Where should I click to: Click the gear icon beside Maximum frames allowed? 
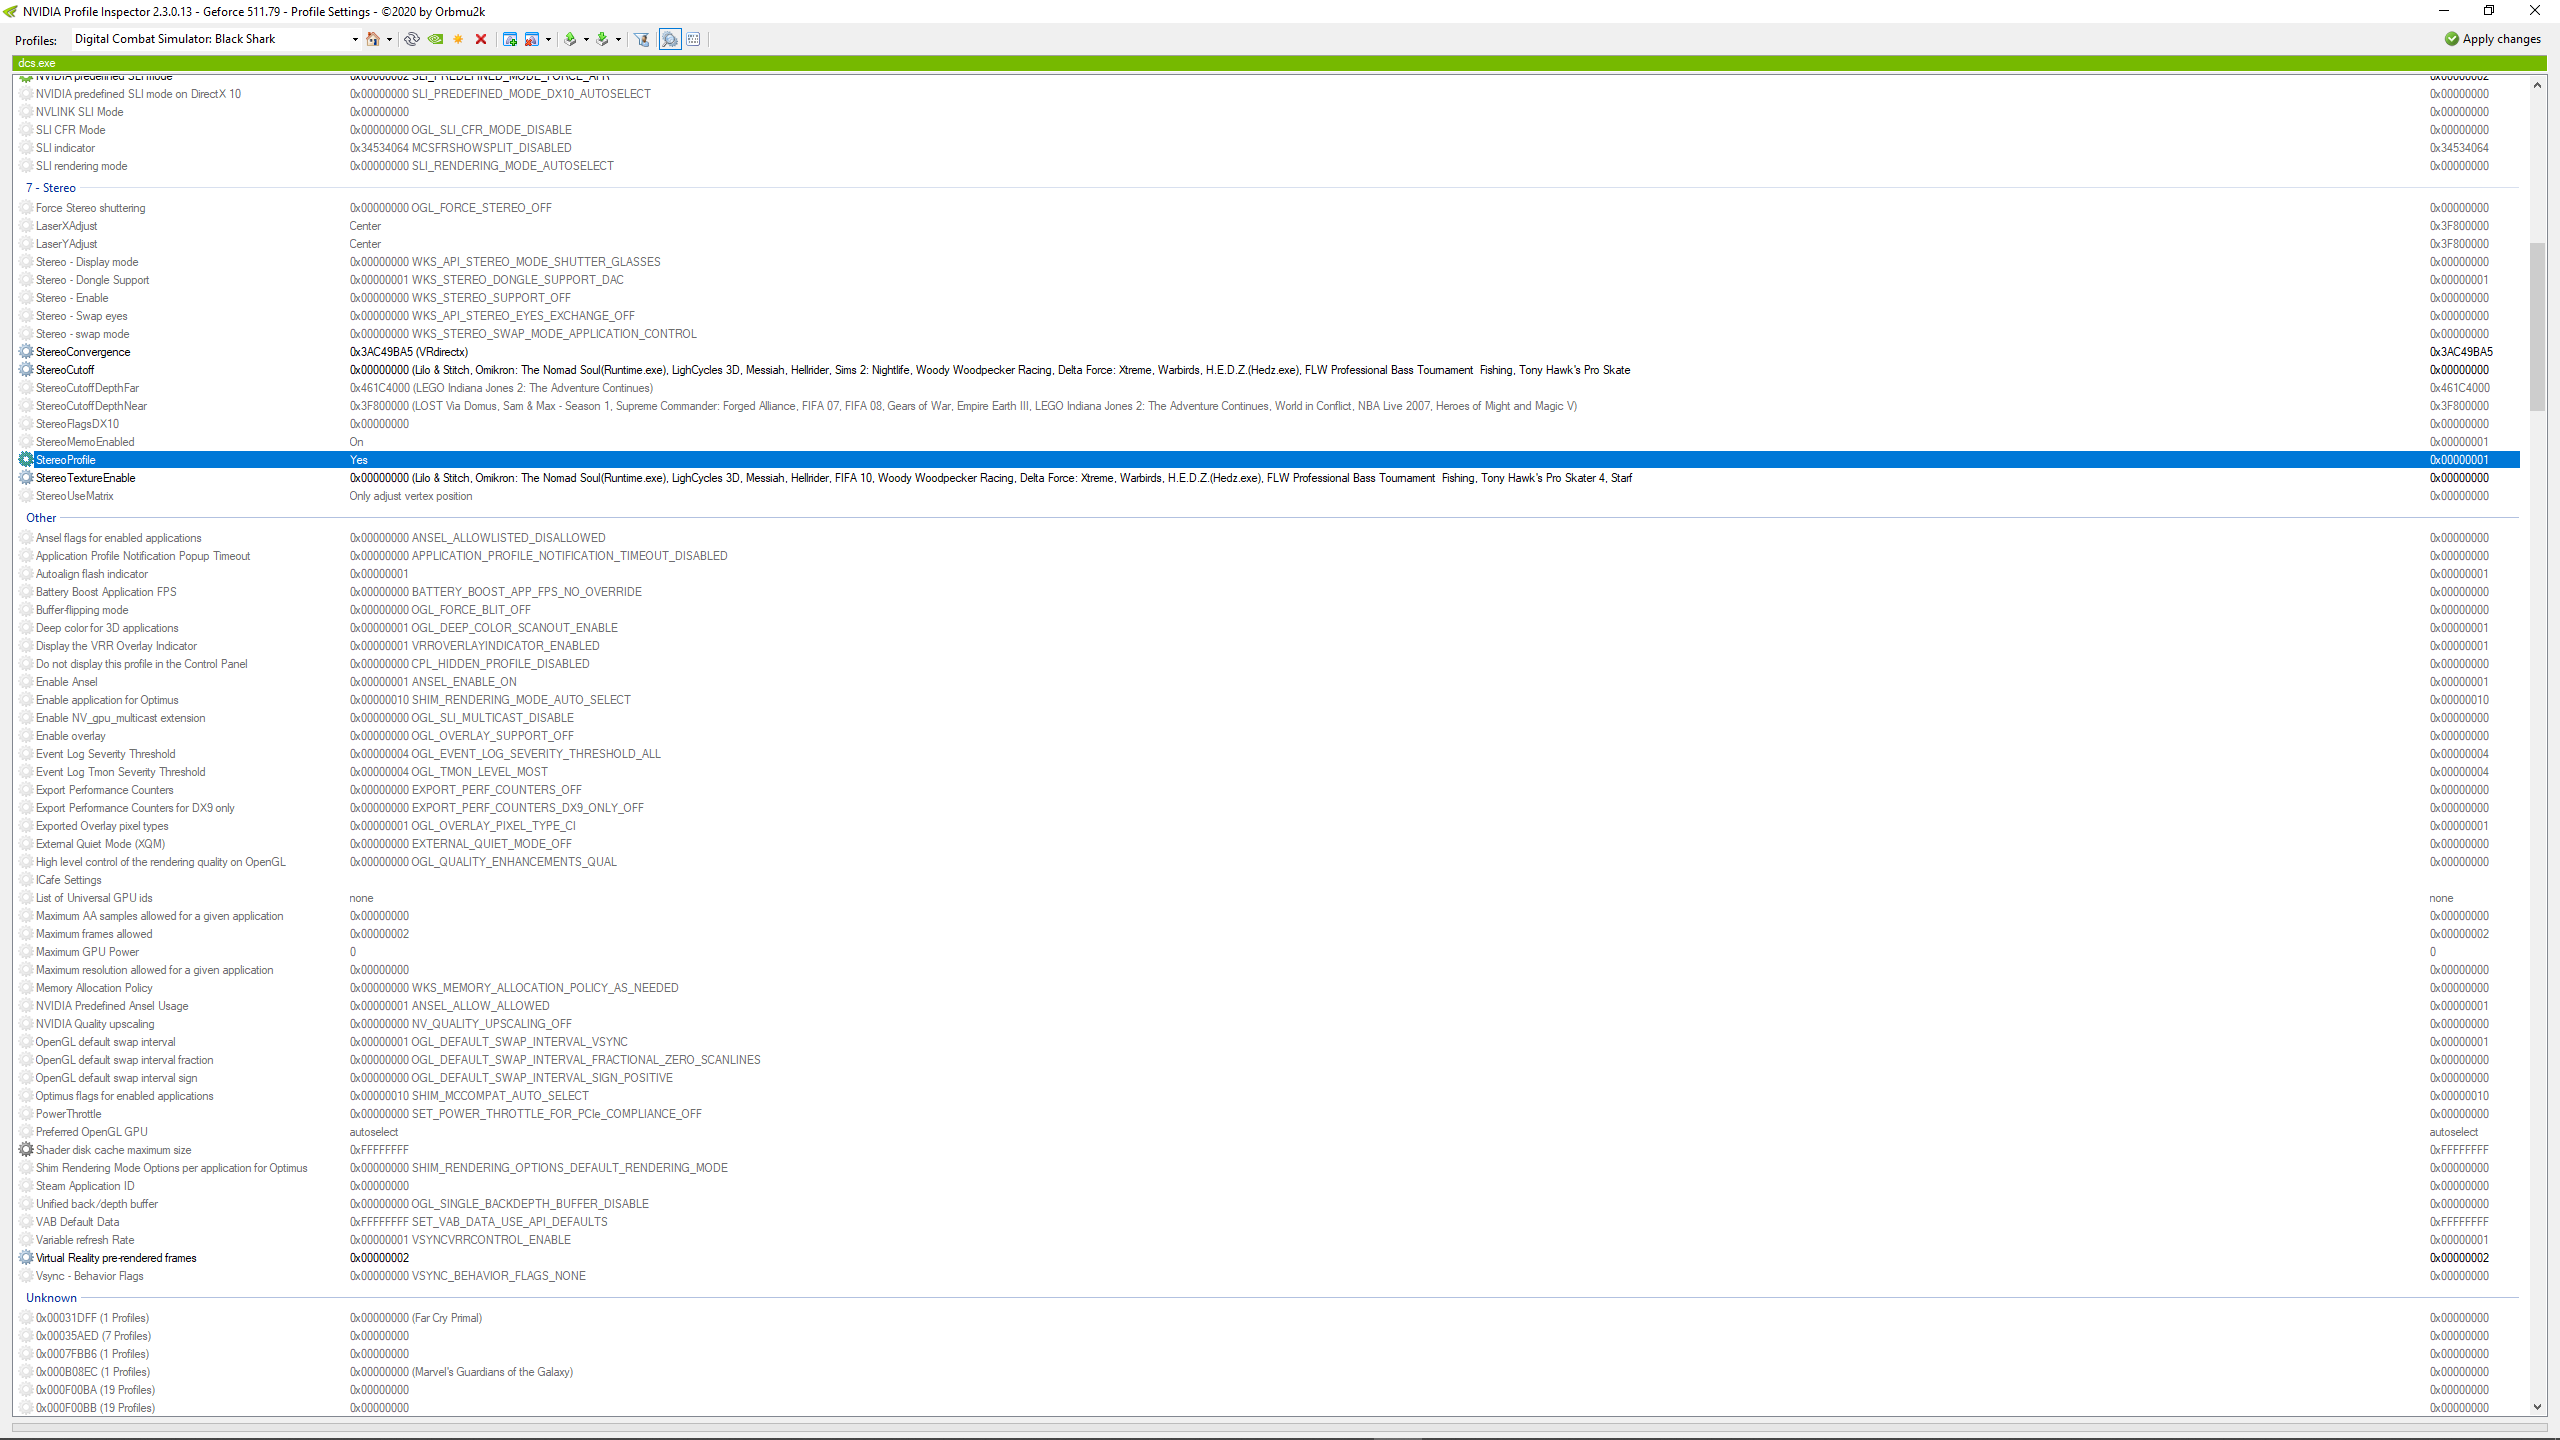click(26, 934)
